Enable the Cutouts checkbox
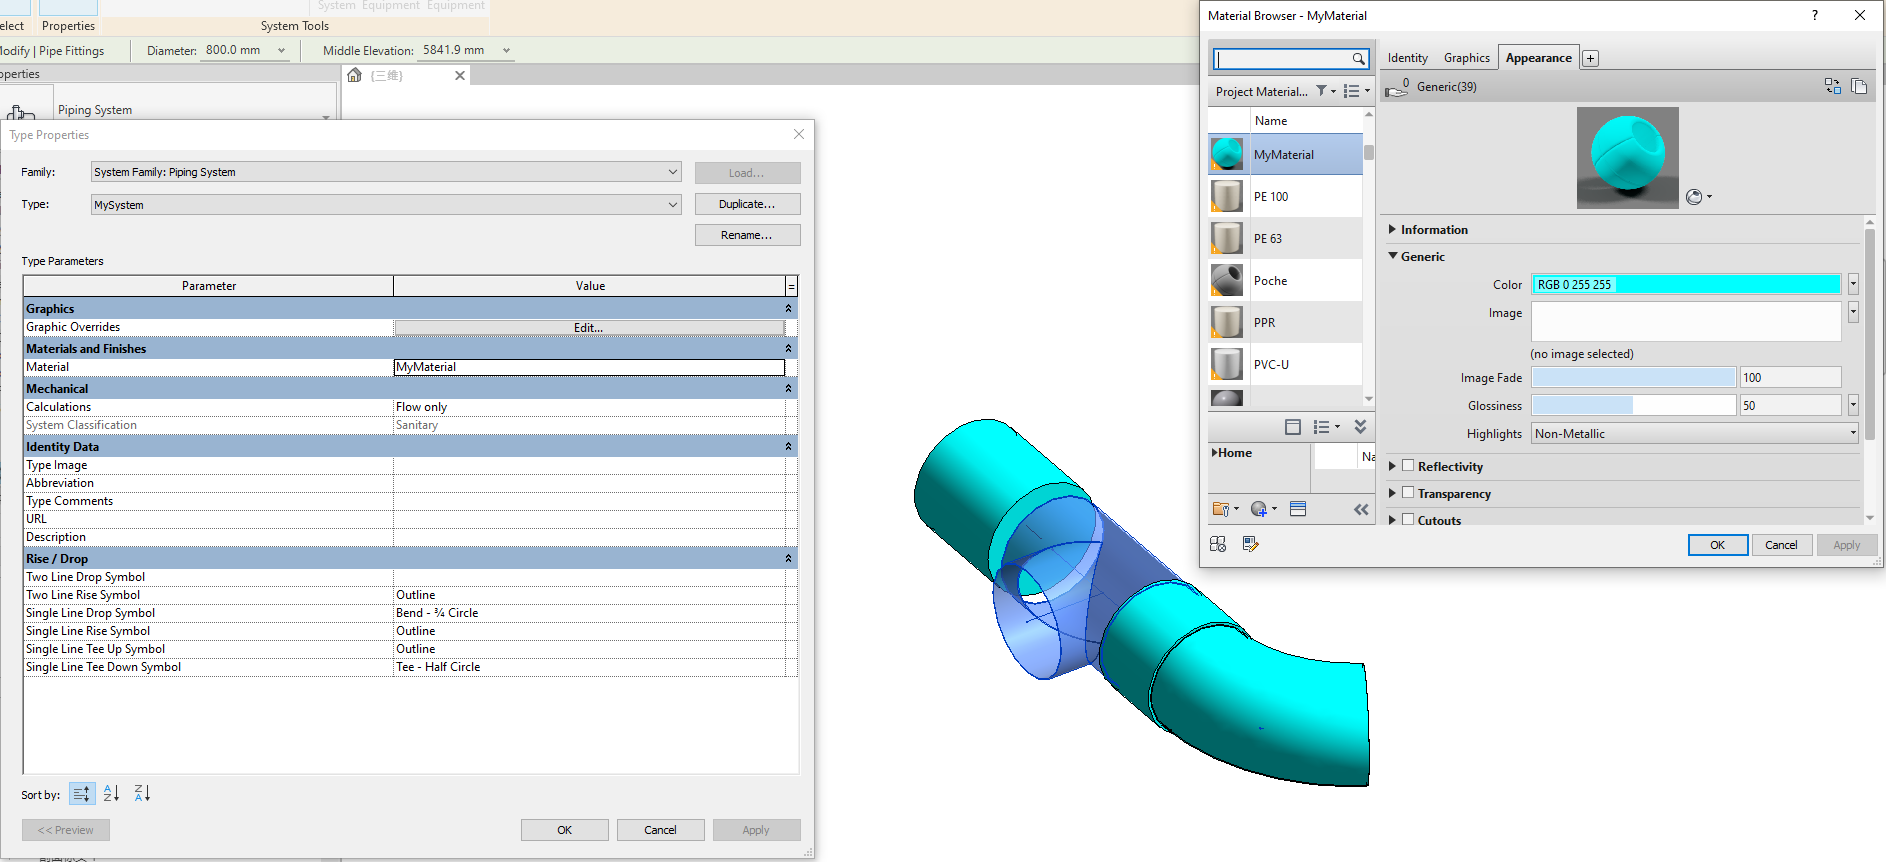The image size is (1886, 862). pyautogui.click(x=1408, y=520)
